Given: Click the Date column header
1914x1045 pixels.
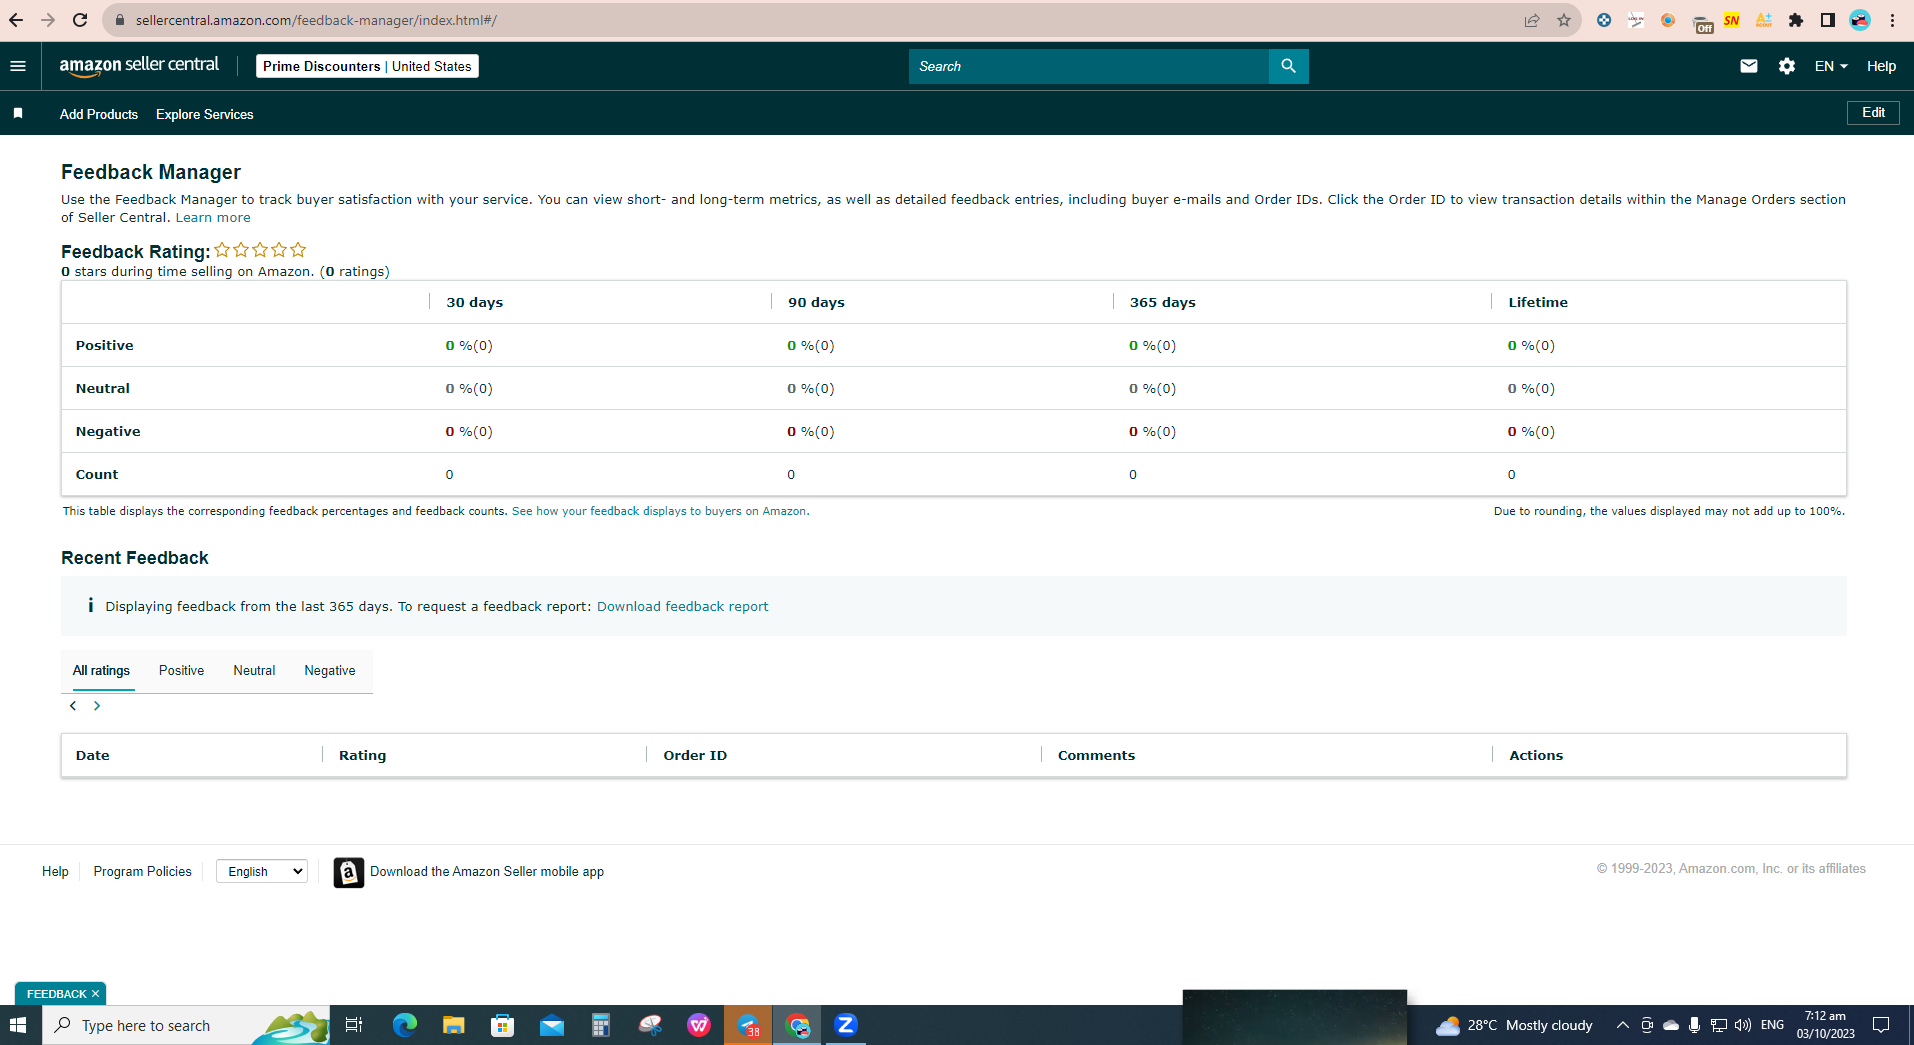Looking at the screenshot, I should point(93,755).
